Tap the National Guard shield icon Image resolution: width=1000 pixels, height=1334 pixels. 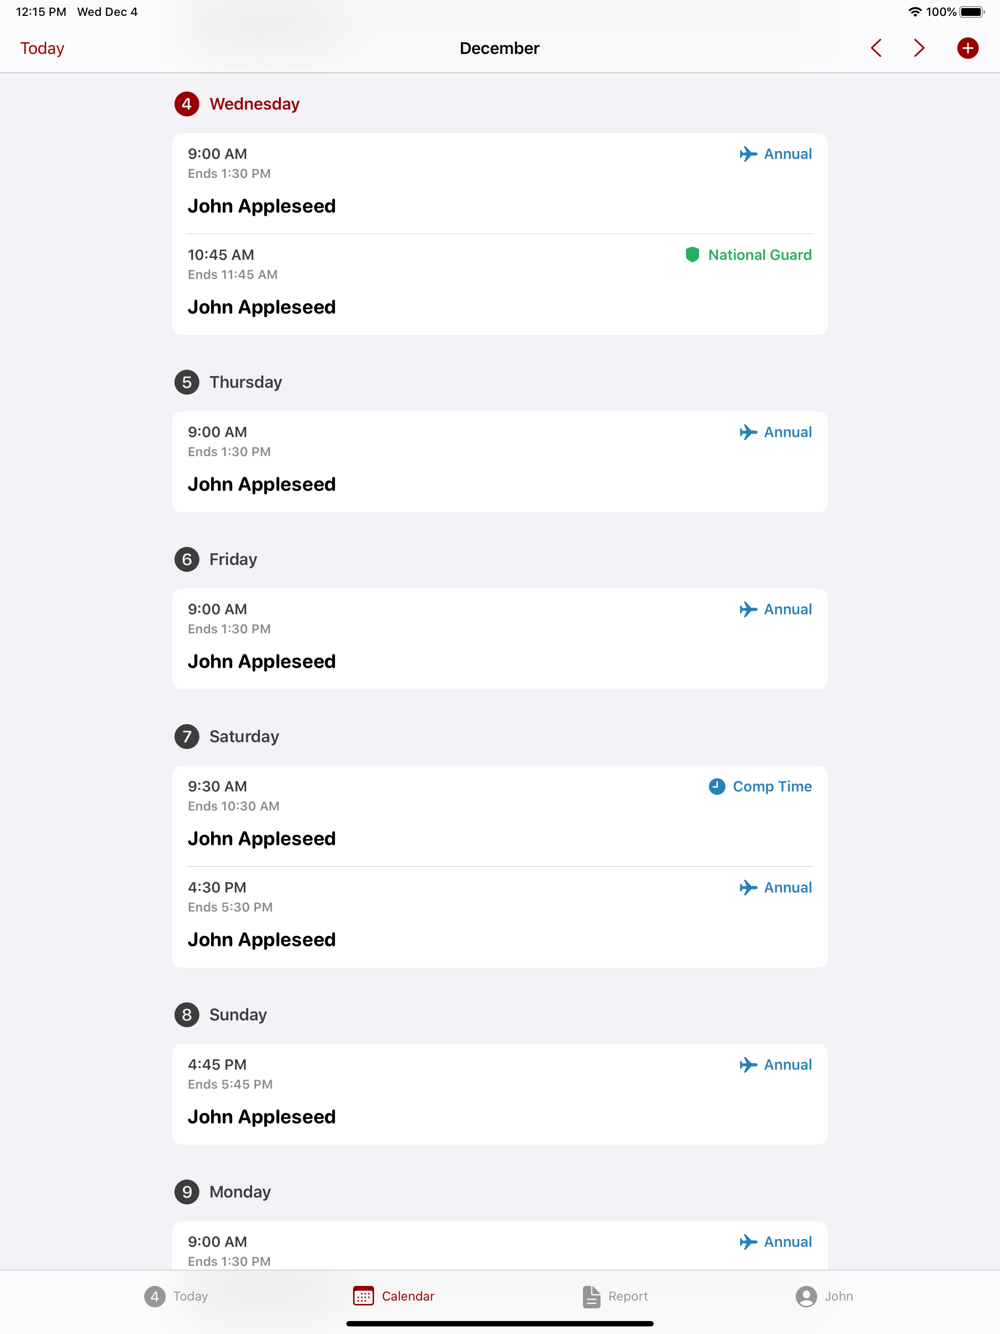point(692,255)
